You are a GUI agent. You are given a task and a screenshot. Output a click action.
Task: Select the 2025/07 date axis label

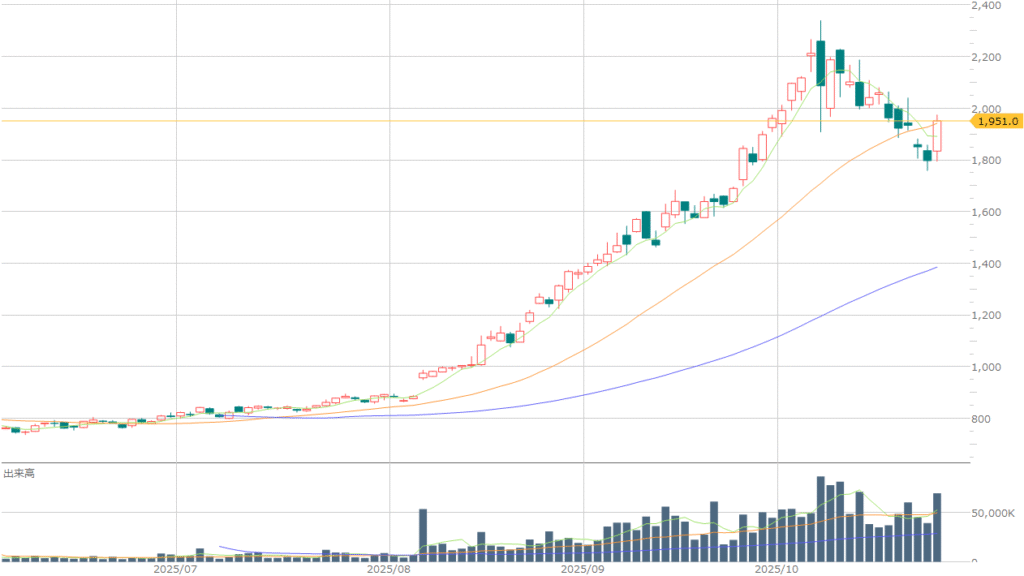tap(175, 568)
